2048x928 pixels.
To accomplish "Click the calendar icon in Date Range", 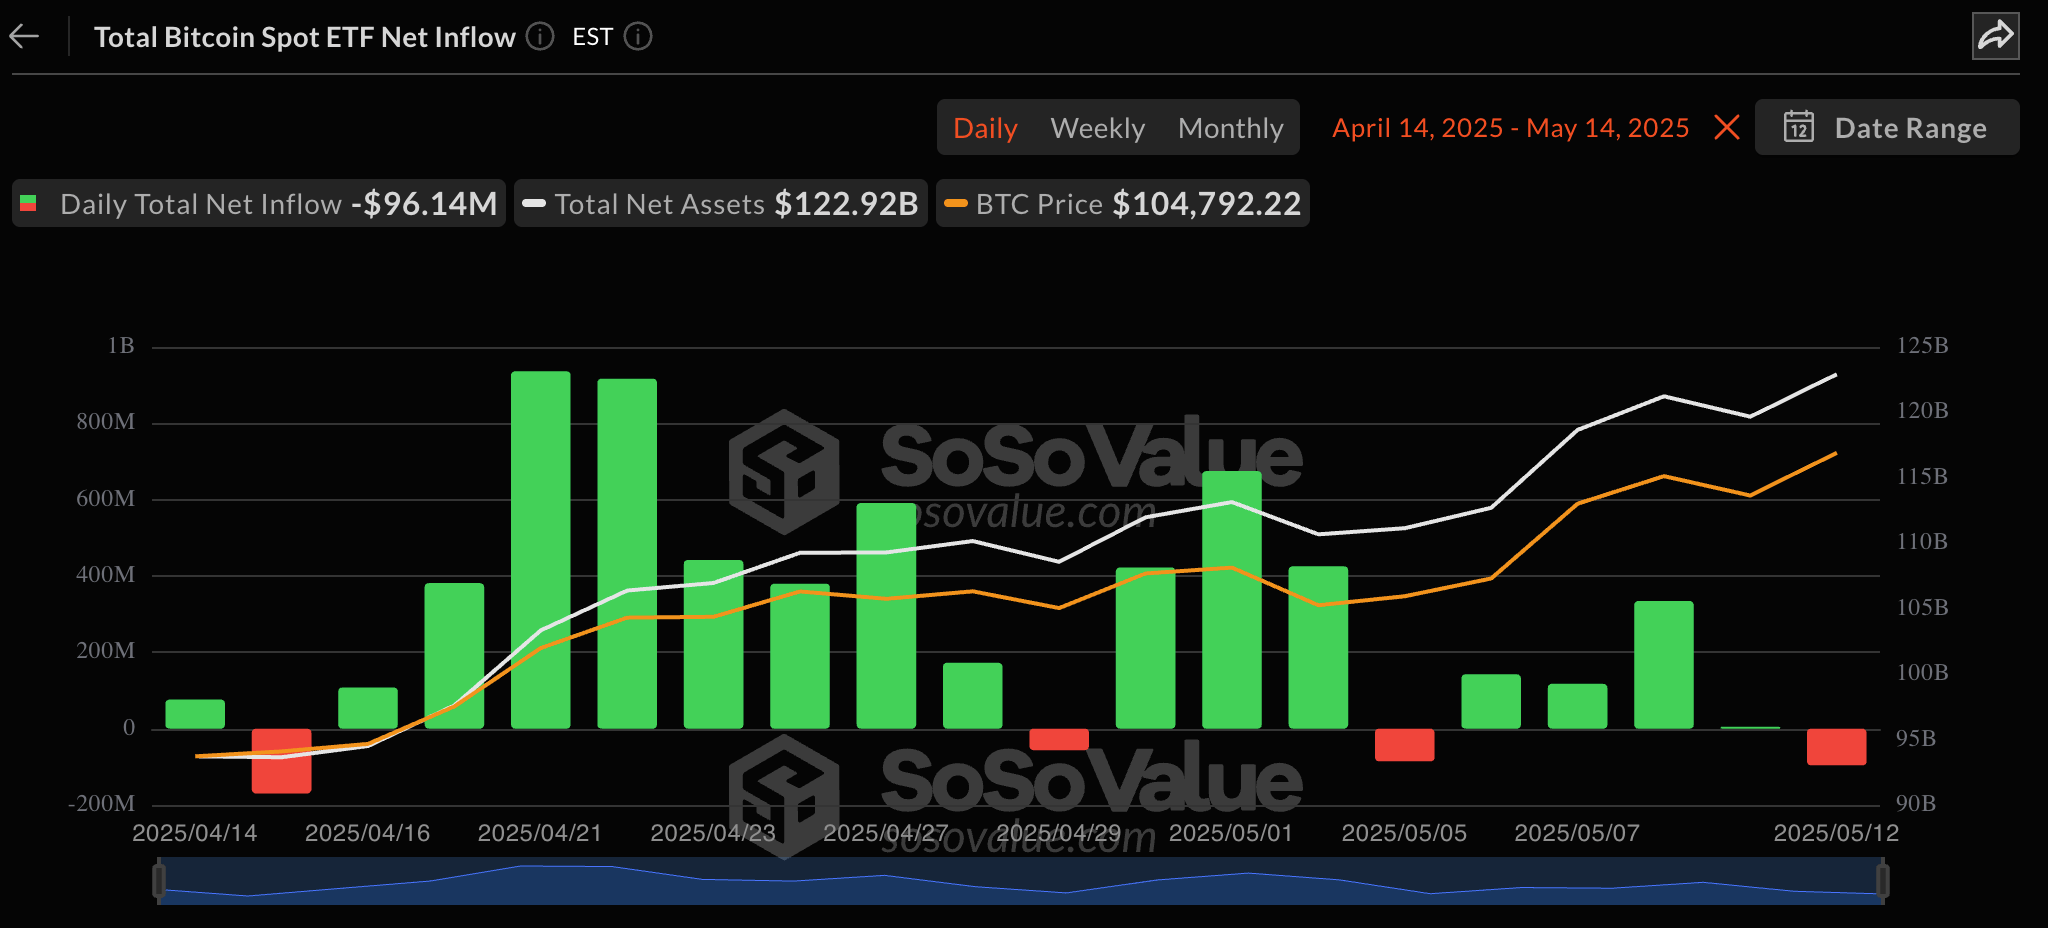I will click(x=1799, y=127).
